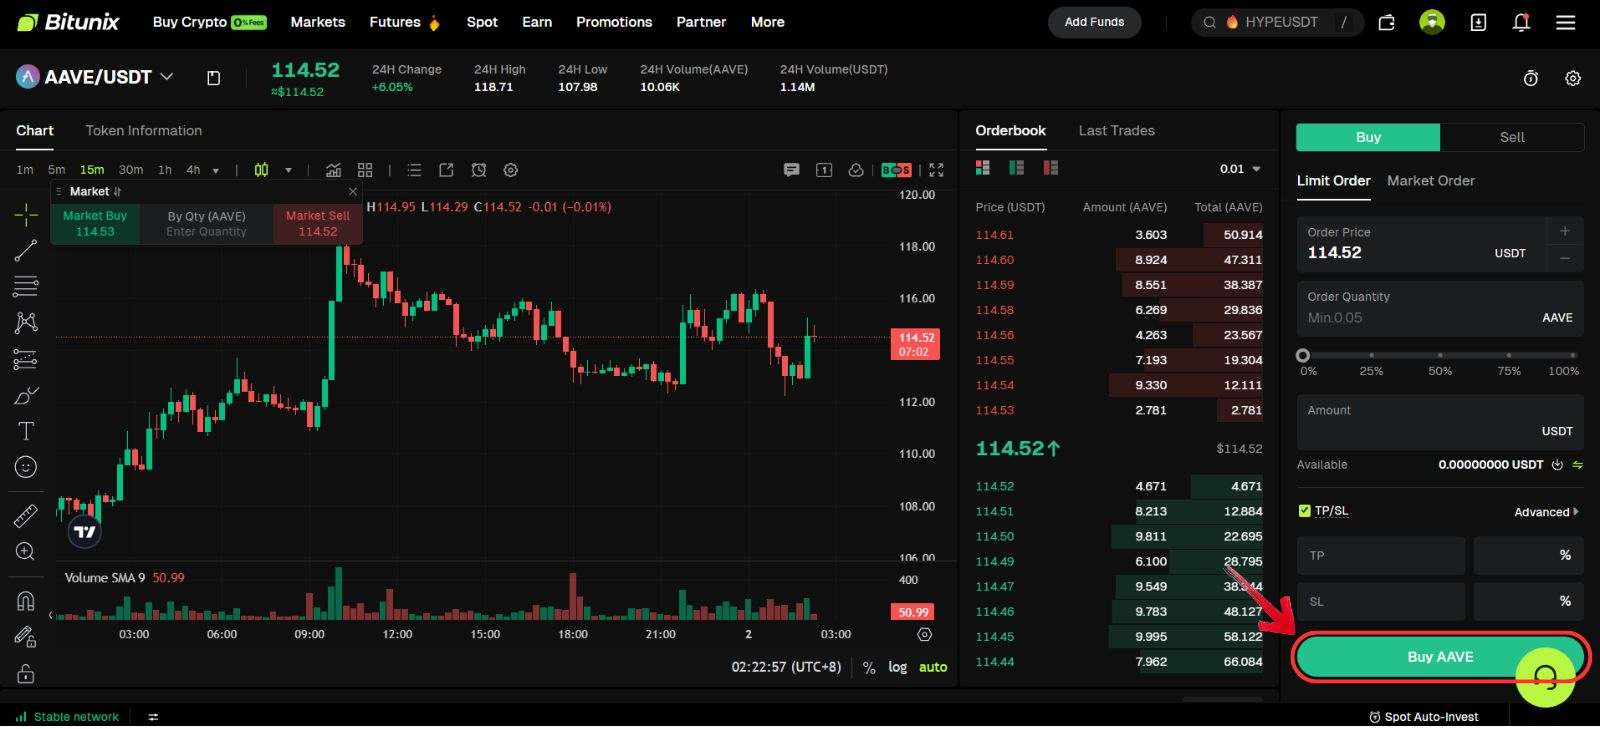Click the live chat support bubble
Image resolution: width=1600 pixels, height=729 pixels.
tap(1545, 678)
